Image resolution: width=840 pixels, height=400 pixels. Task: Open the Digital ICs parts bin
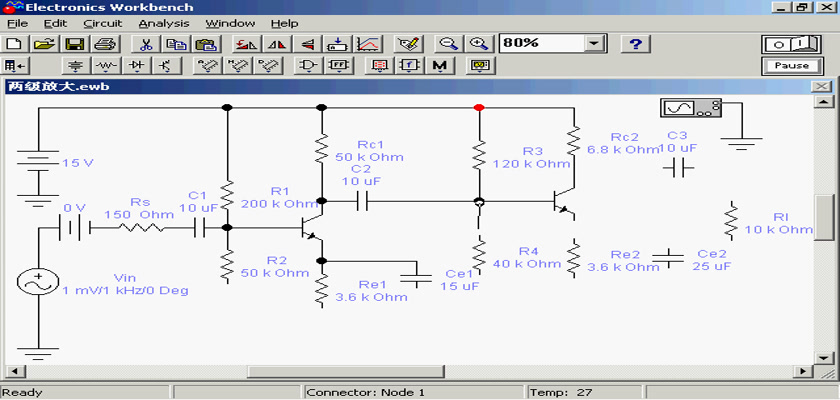pos(267,66)
